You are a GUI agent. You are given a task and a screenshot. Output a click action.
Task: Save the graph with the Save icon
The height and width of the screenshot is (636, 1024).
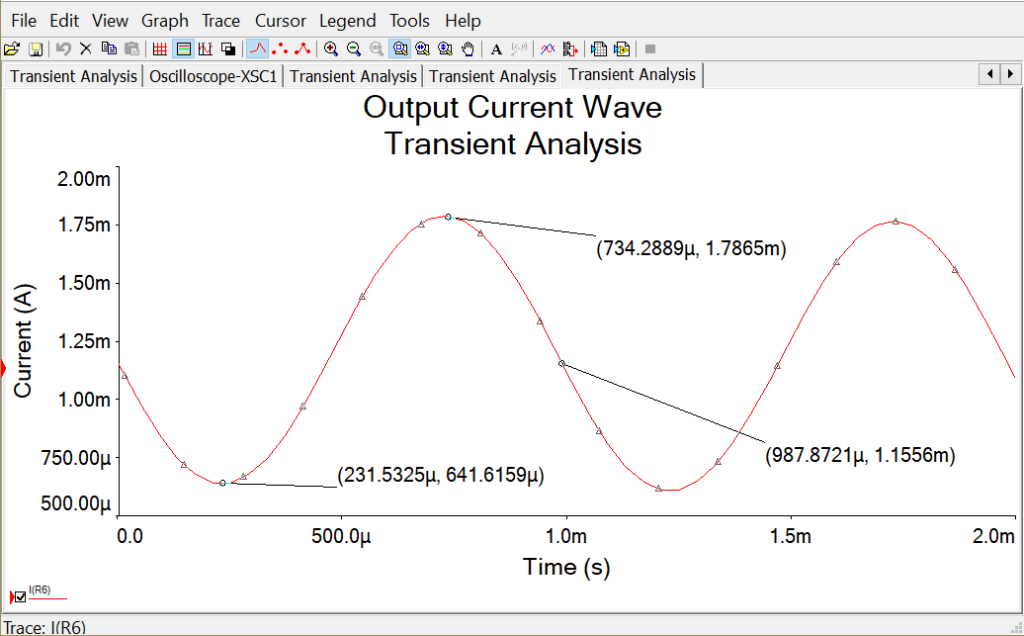click(x=33, y=48)
